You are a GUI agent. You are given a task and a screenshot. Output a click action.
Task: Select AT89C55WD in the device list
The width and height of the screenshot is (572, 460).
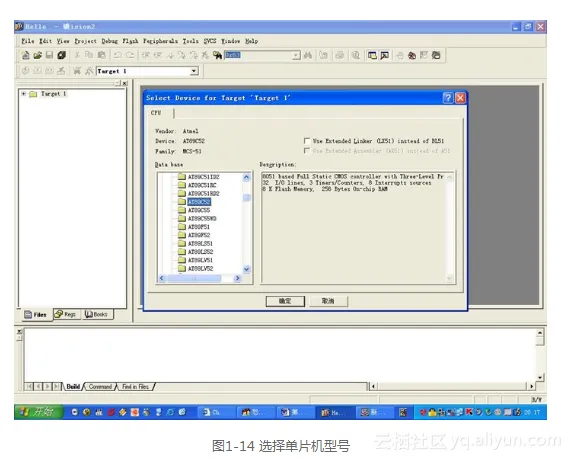click(202, 219)
